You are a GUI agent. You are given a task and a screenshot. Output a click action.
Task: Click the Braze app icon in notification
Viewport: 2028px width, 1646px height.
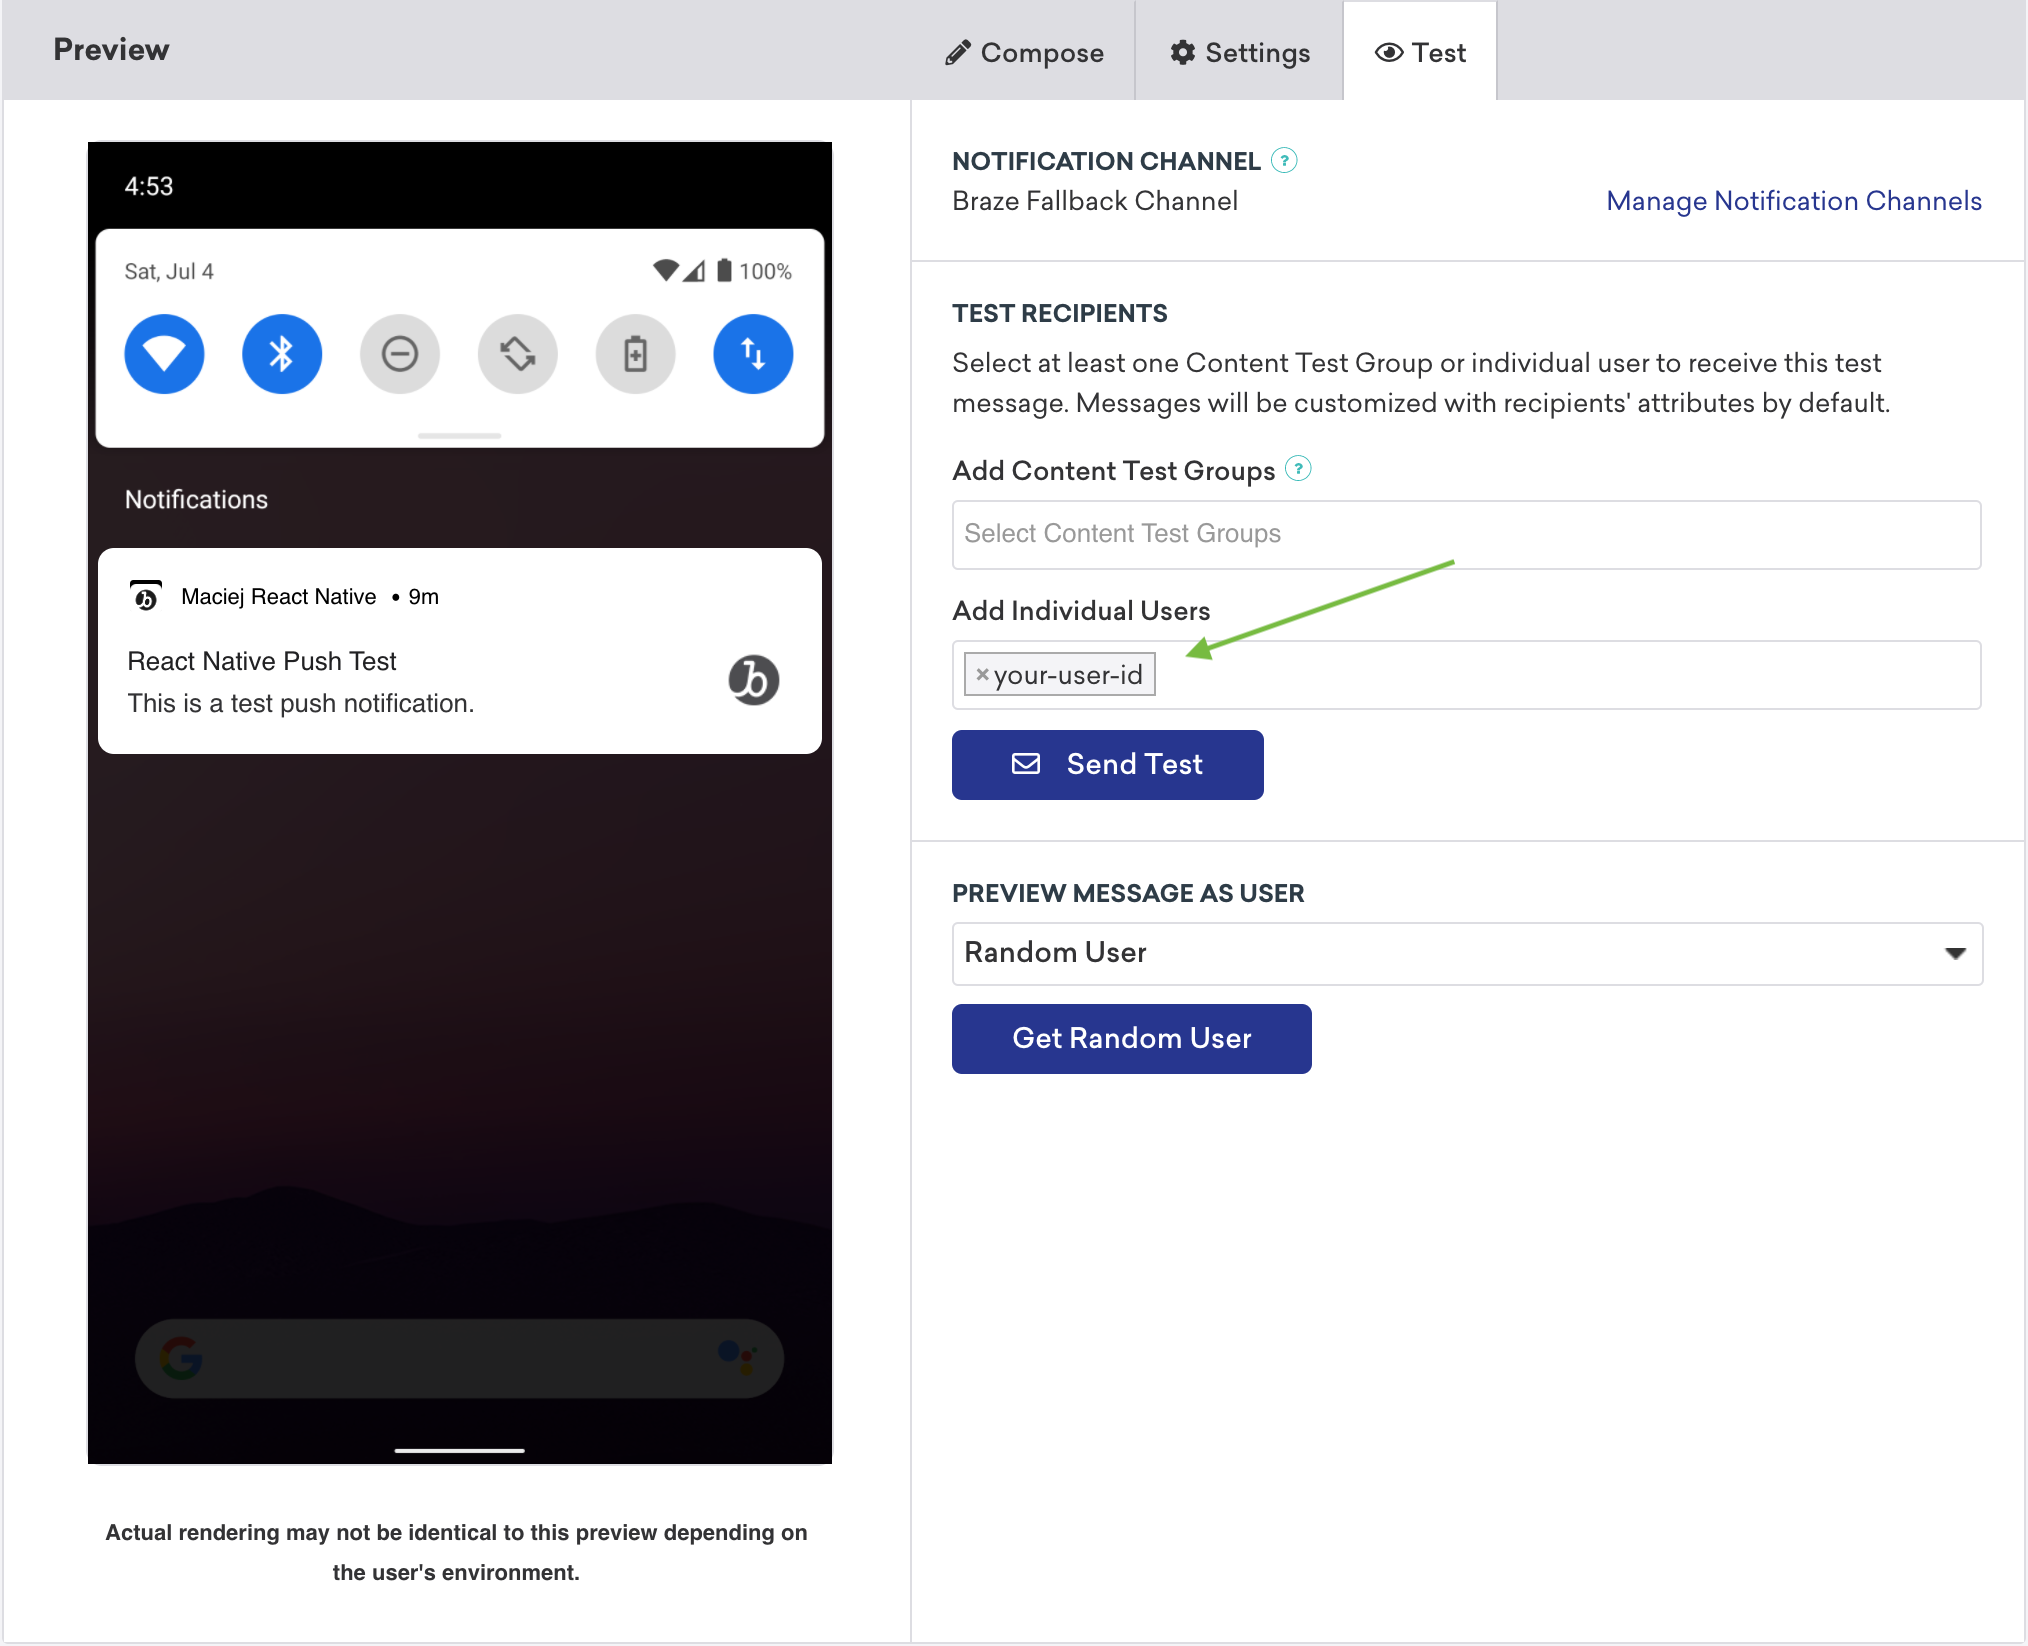pos(752,680)
